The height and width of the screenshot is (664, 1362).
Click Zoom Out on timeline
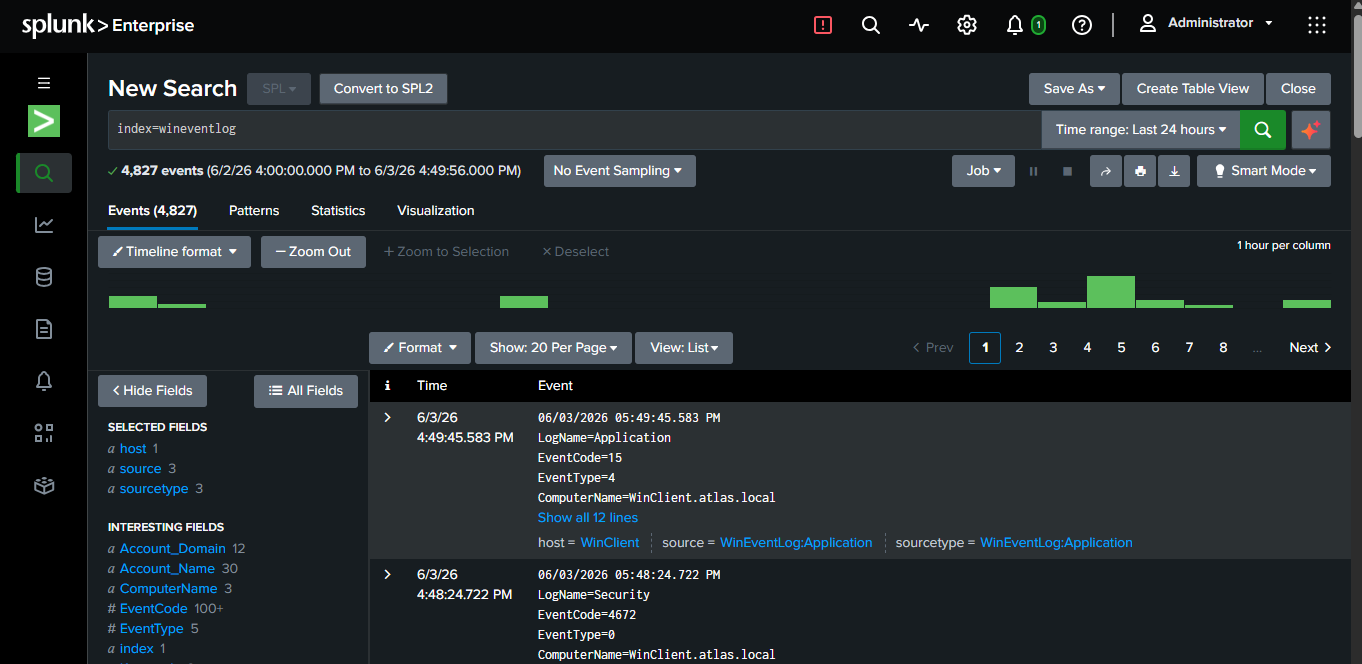[313, 252]
